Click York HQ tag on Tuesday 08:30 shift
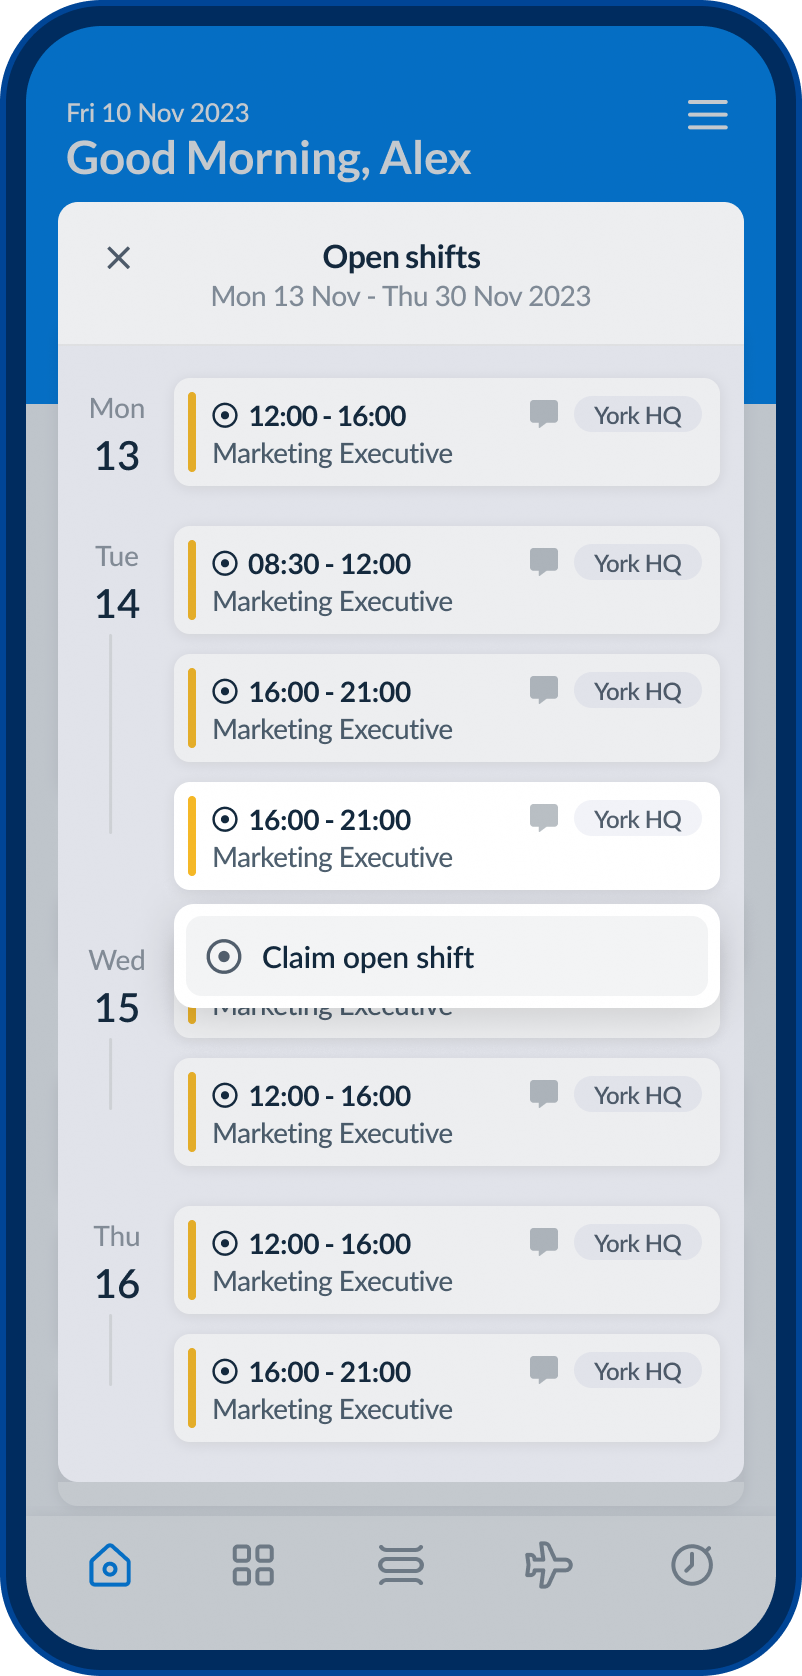802x1676 pixels. (x=637, y=563)
